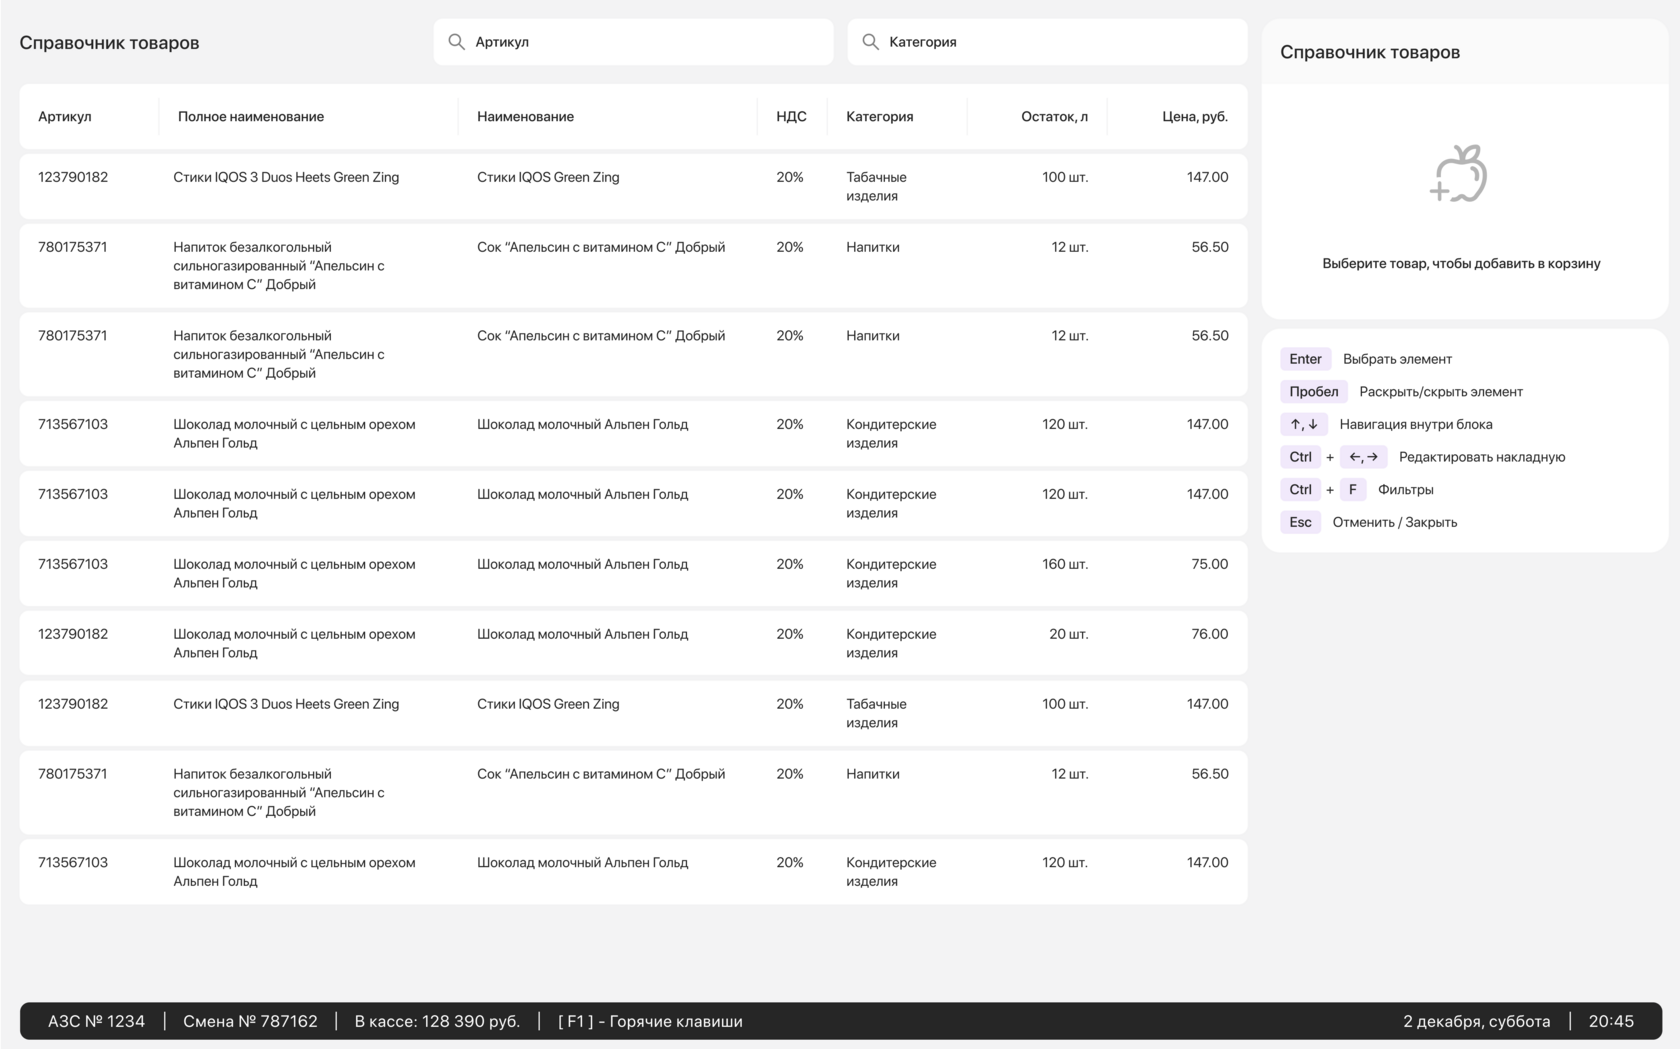Click the НДС column header

click(x=791, y=117)
